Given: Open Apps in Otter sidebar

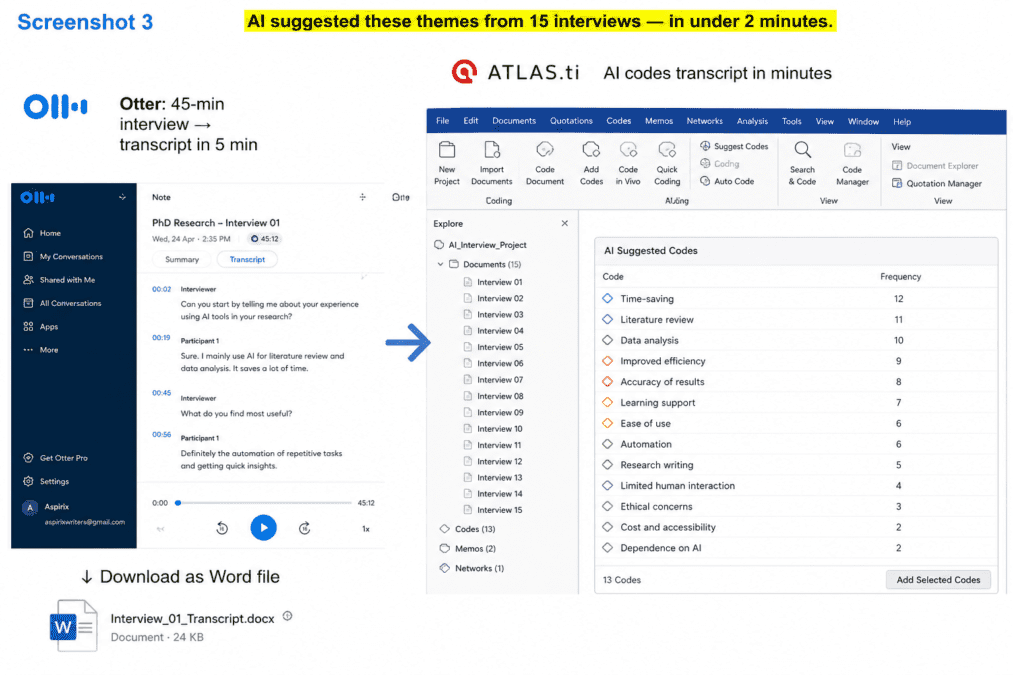Looking at the screenshot, I should 41,326.
